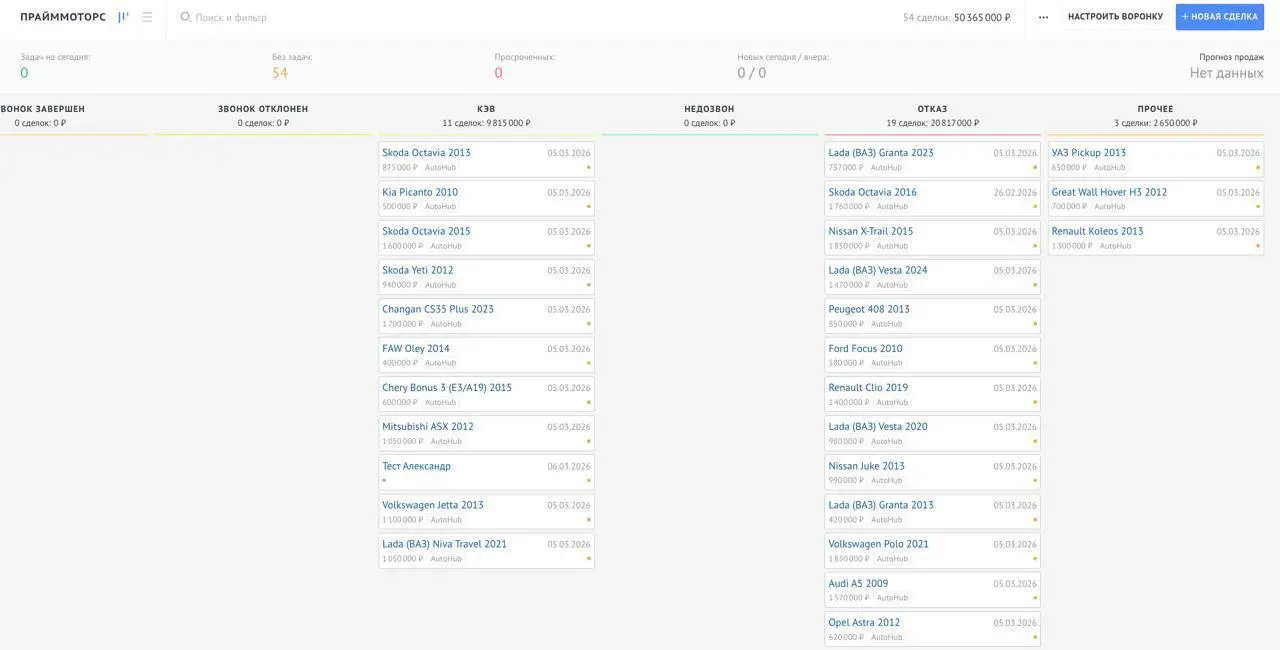This screenshot has height=650, width=1280.
Task: Click the 1 300 000 ₽ price on Renault Koleos
Action: point(1072,246)
